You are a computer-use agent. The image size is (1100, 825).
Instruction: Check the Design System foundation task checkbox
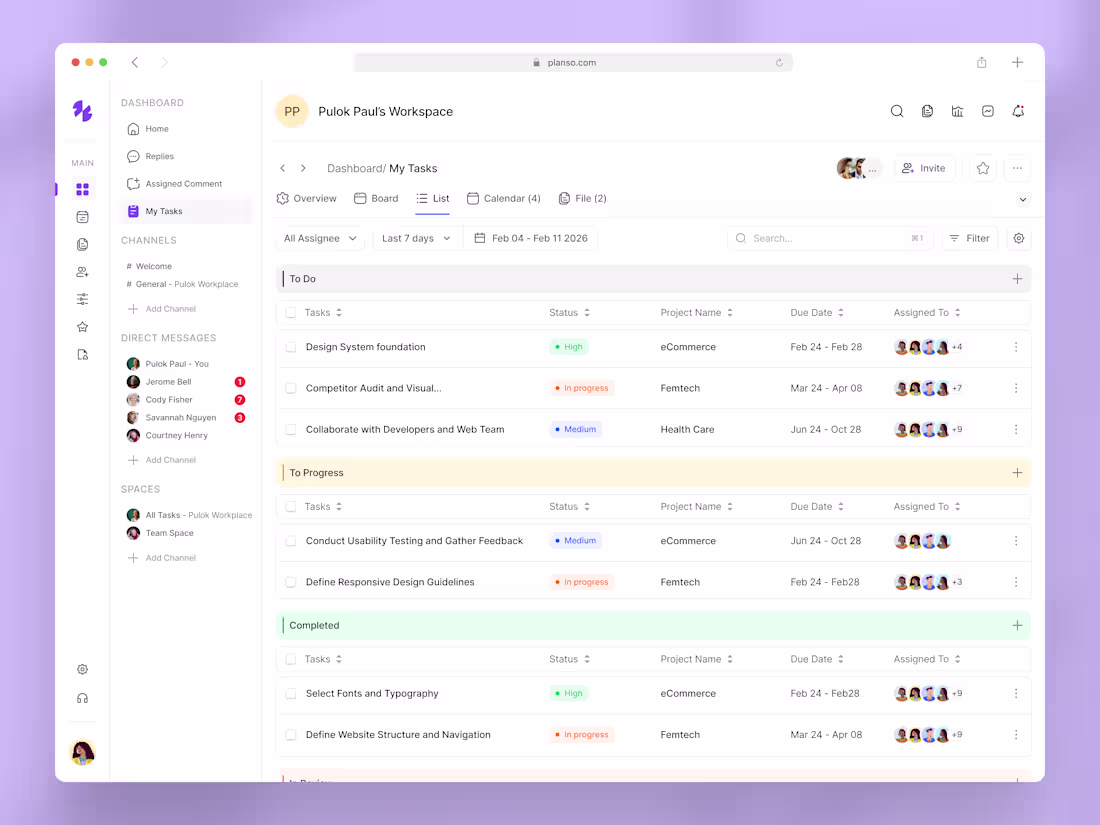click(x=290, y=347)
